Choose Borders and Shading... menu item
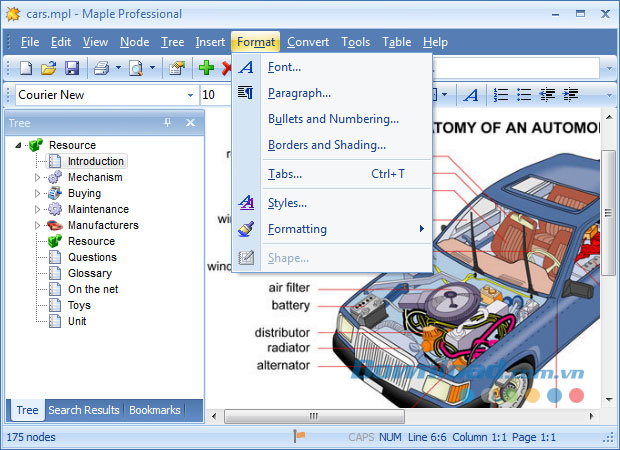This screenshot has width=620, height=450. 332,145
